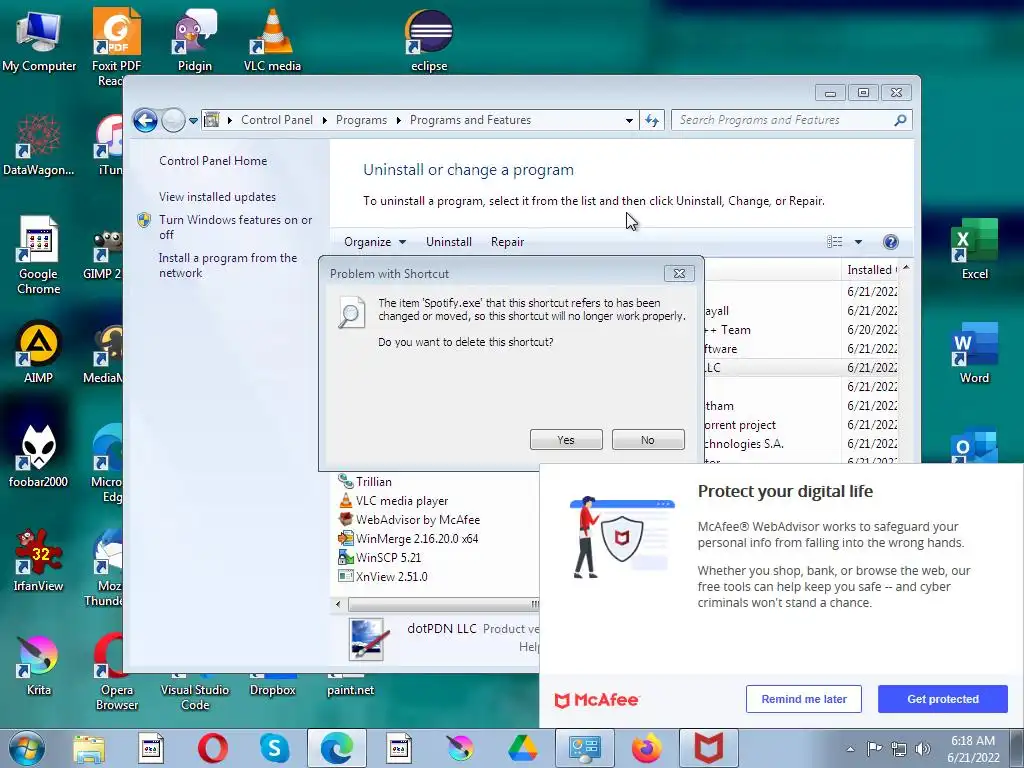Open Google Drive taskbar icon
This screenshot has height=768, width=1024.
[x=522, y=748]
